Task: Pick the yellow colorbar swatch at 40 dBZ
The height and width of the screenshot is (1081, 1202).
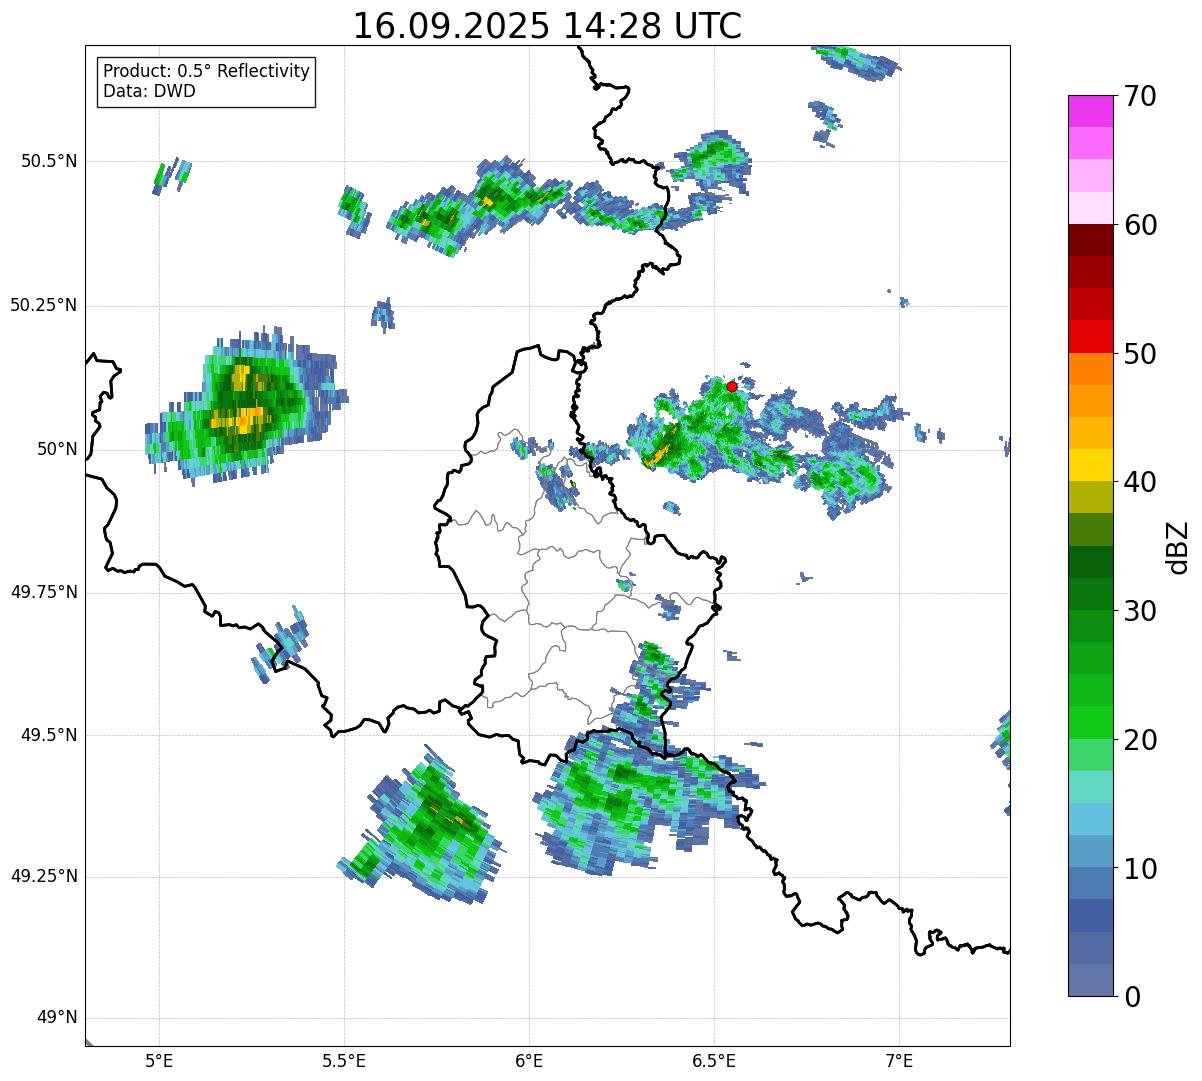Action: [x=1090, y=465]
